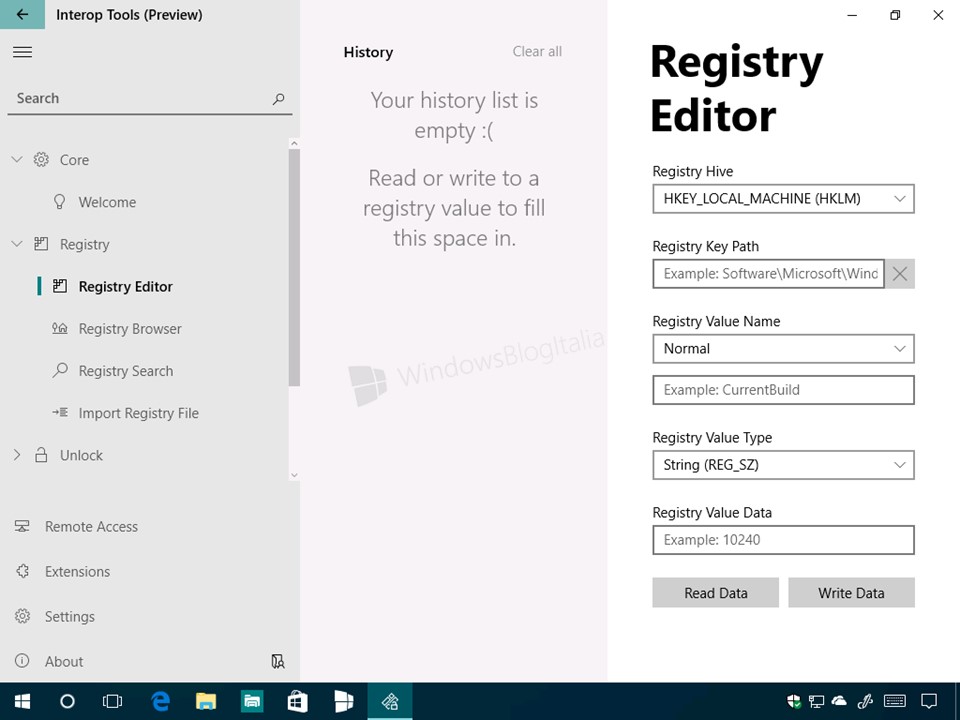Select Registry Editor in the sidebar
This screenshot has height=720, width=960.
click(x=126, y=286)
